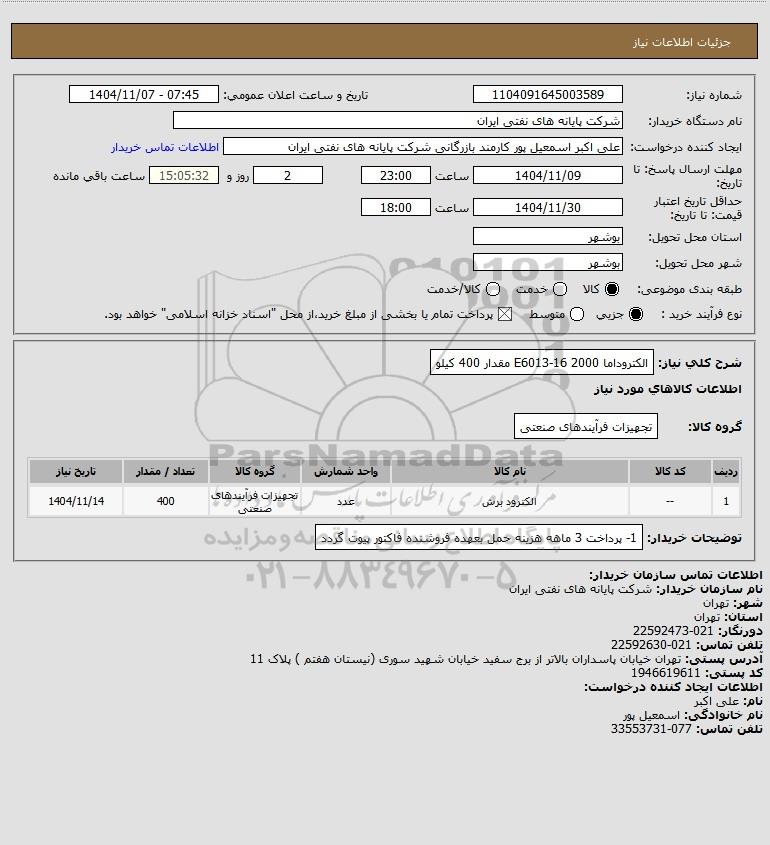The height and width of the screenshot is (845, 770).
Task: Open the اطلاعات تماس خریدار link
Action: 165,147
